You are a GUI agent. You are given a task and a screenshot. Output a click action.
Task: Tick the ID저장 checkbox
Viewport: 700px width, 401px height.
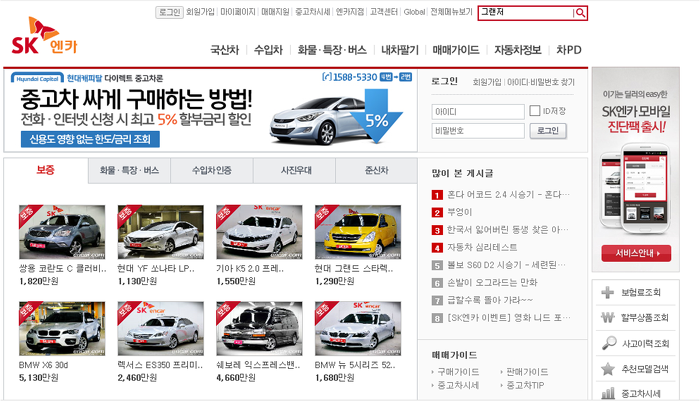[x=534, y=110]
